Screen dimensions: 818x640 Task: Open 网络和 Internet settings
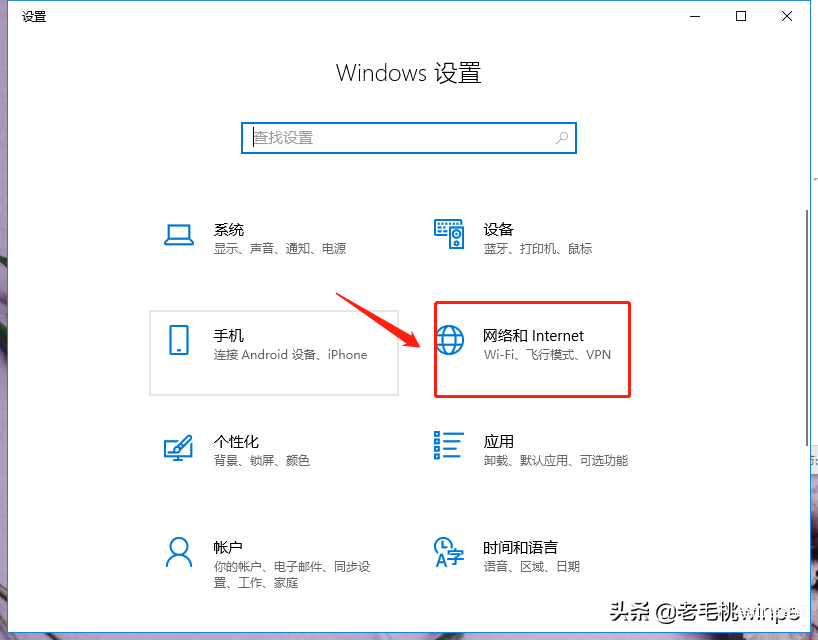pos(533,335)
